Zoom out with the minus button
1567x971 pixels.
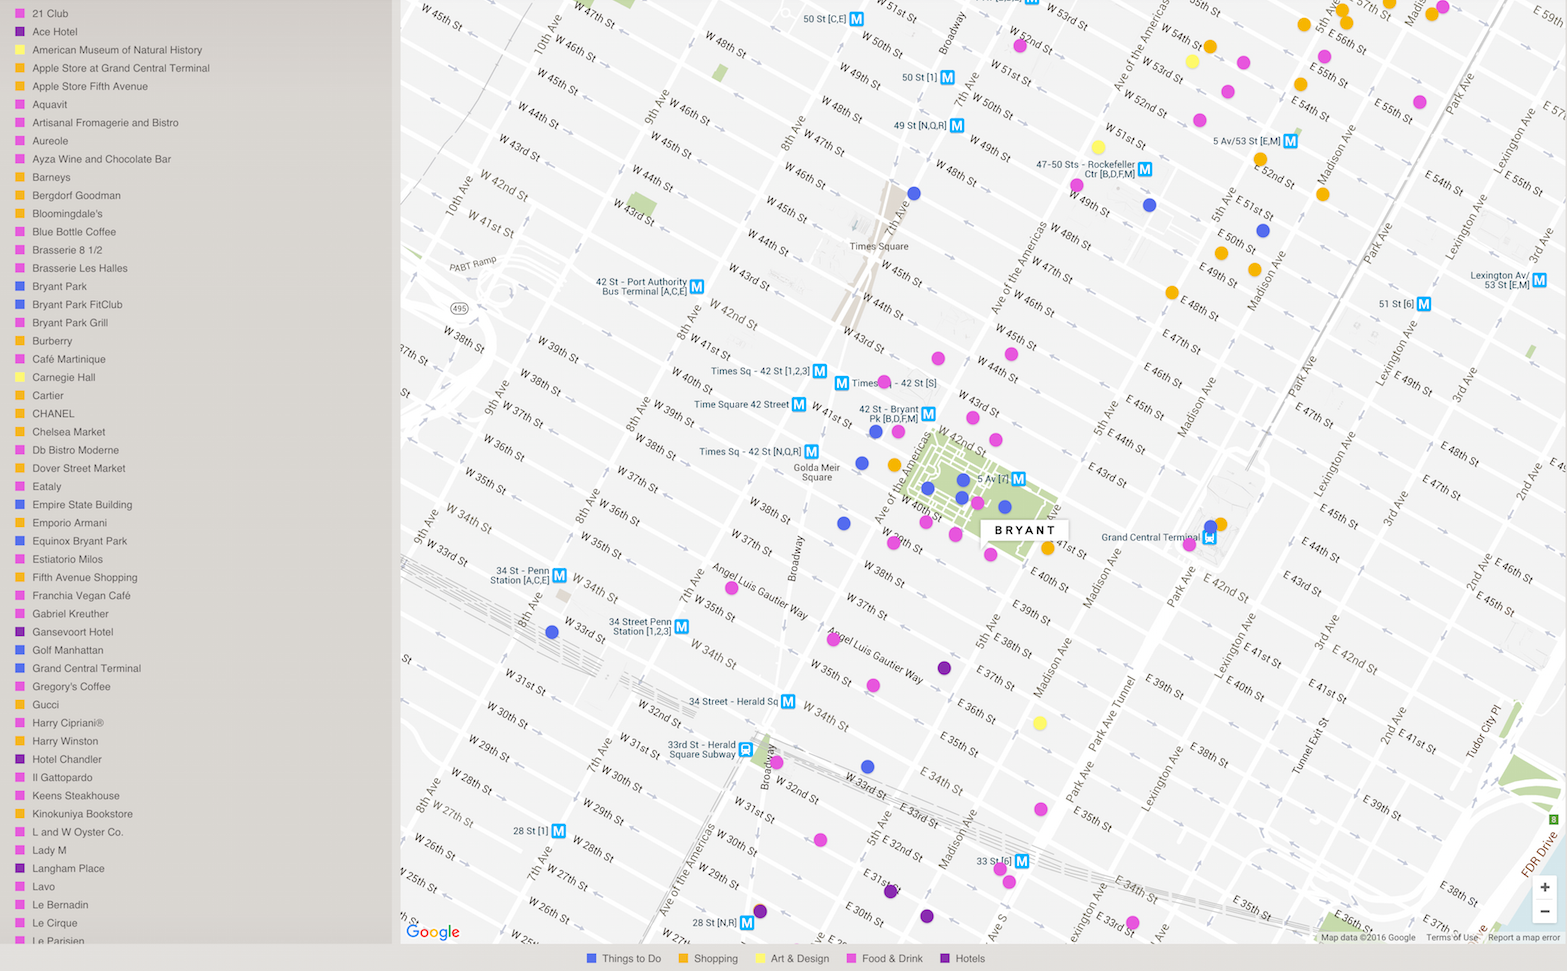[1545, 911]
